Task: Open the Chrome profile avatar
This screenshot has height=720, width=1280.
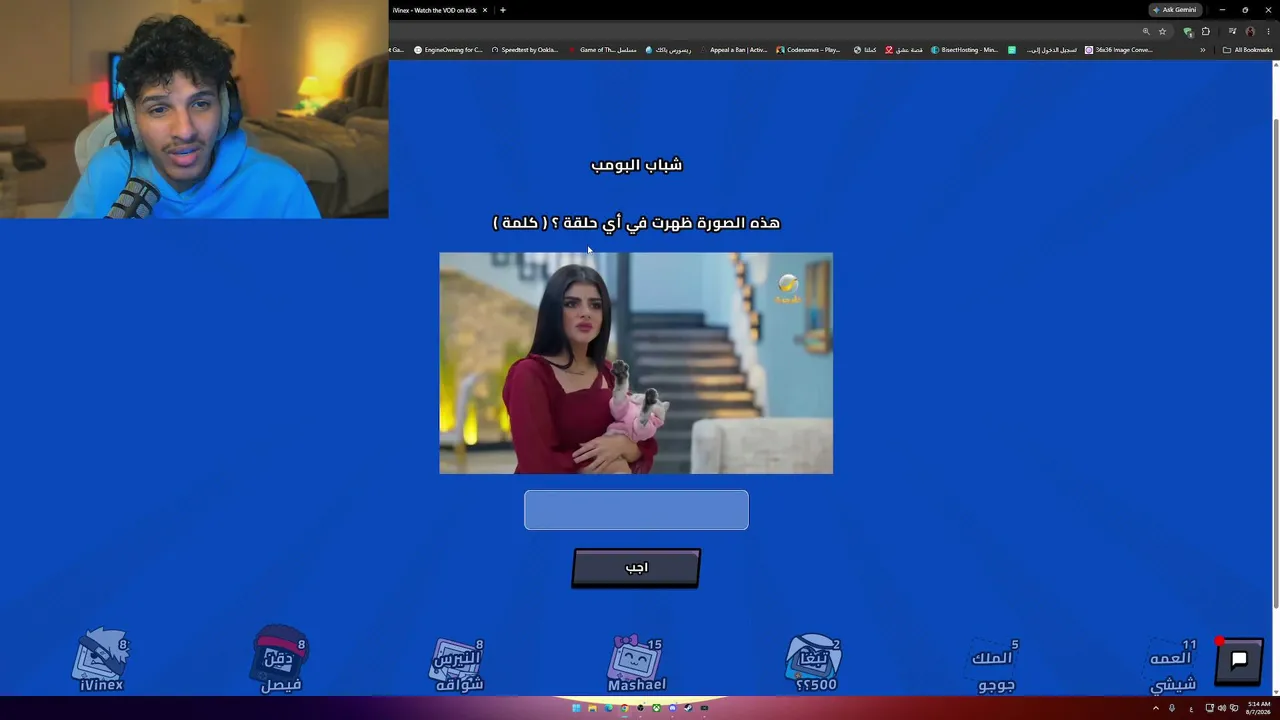Action: (1250, 31)
